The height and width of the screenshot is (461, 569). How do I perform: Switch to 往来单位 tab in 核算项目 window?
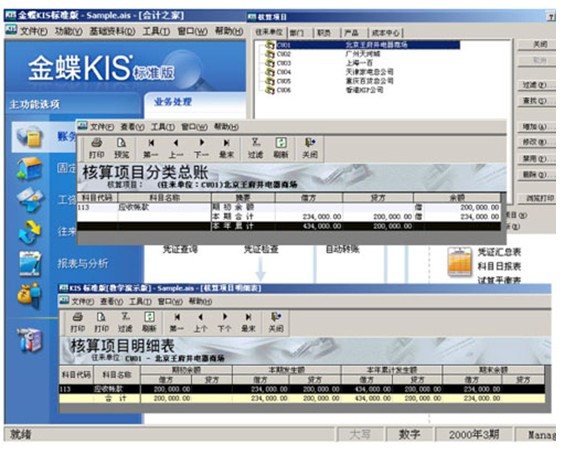pos(269,32)
